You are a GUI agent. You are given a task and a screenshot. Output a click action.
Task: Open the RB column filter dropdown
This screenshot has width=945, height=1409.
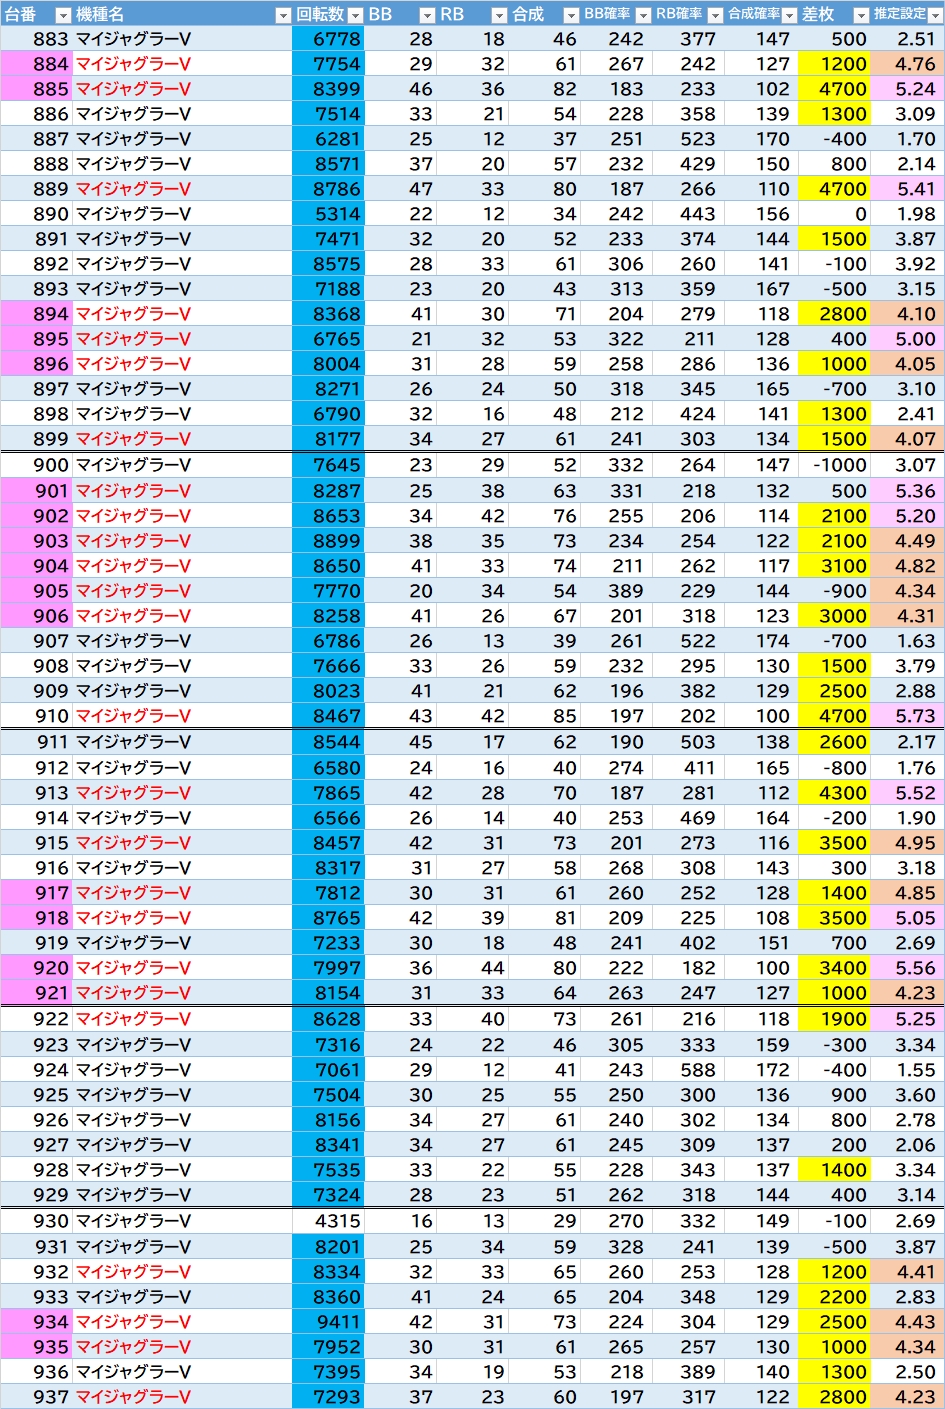point(499,15)
